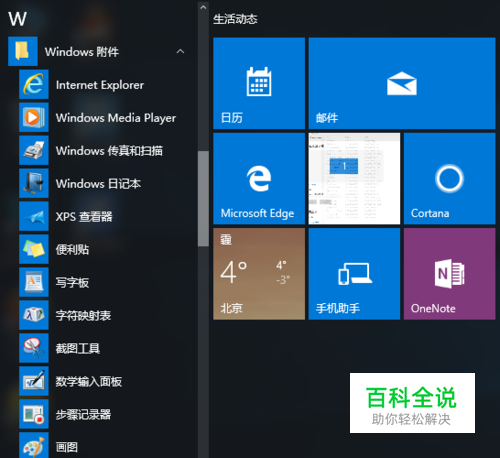Click the Windows 日记本 label
500x458 pixels.
point(98,184)
